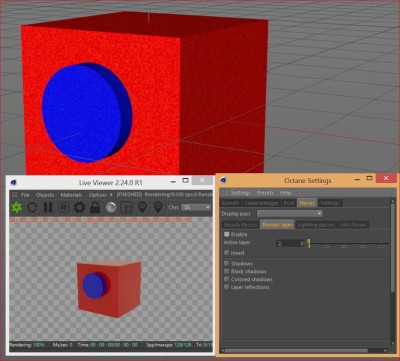This screenshot has height=361, width=400.
Task: Toggle the render region R icon
Action: coord(63,207)
